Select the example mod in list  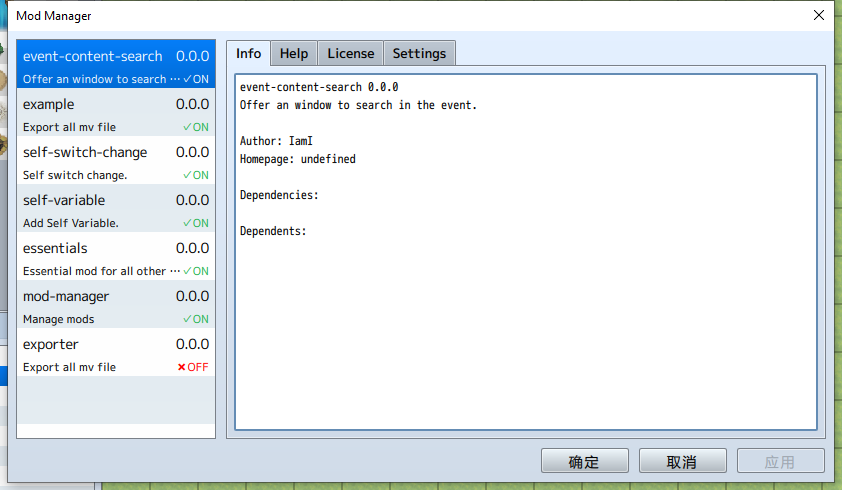(116, 112)
